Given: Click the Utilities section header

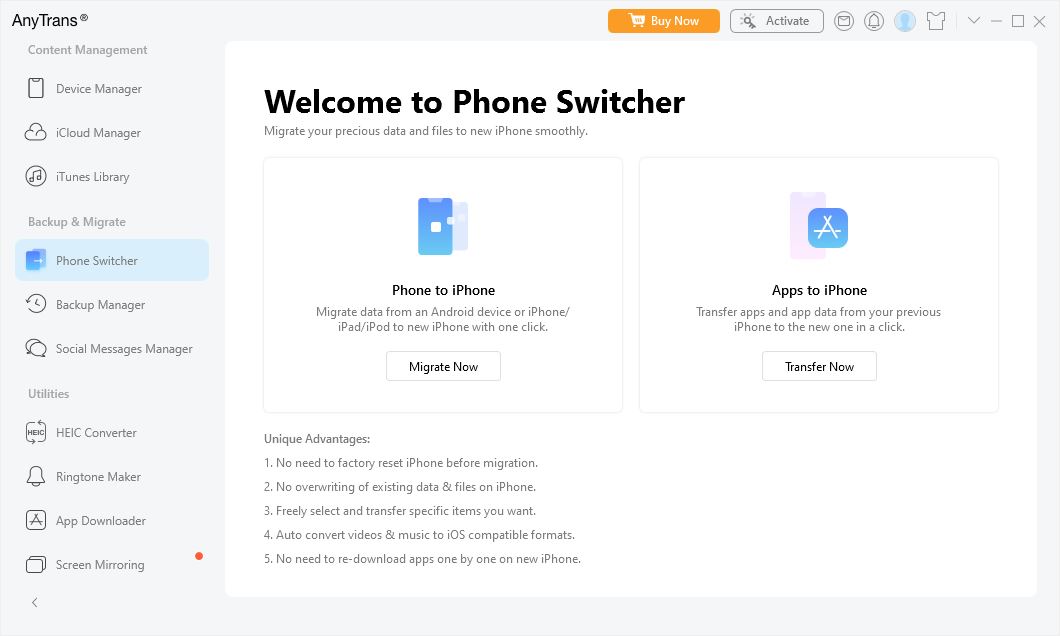Looking at the screenshot, I should (x=49, y=393).
